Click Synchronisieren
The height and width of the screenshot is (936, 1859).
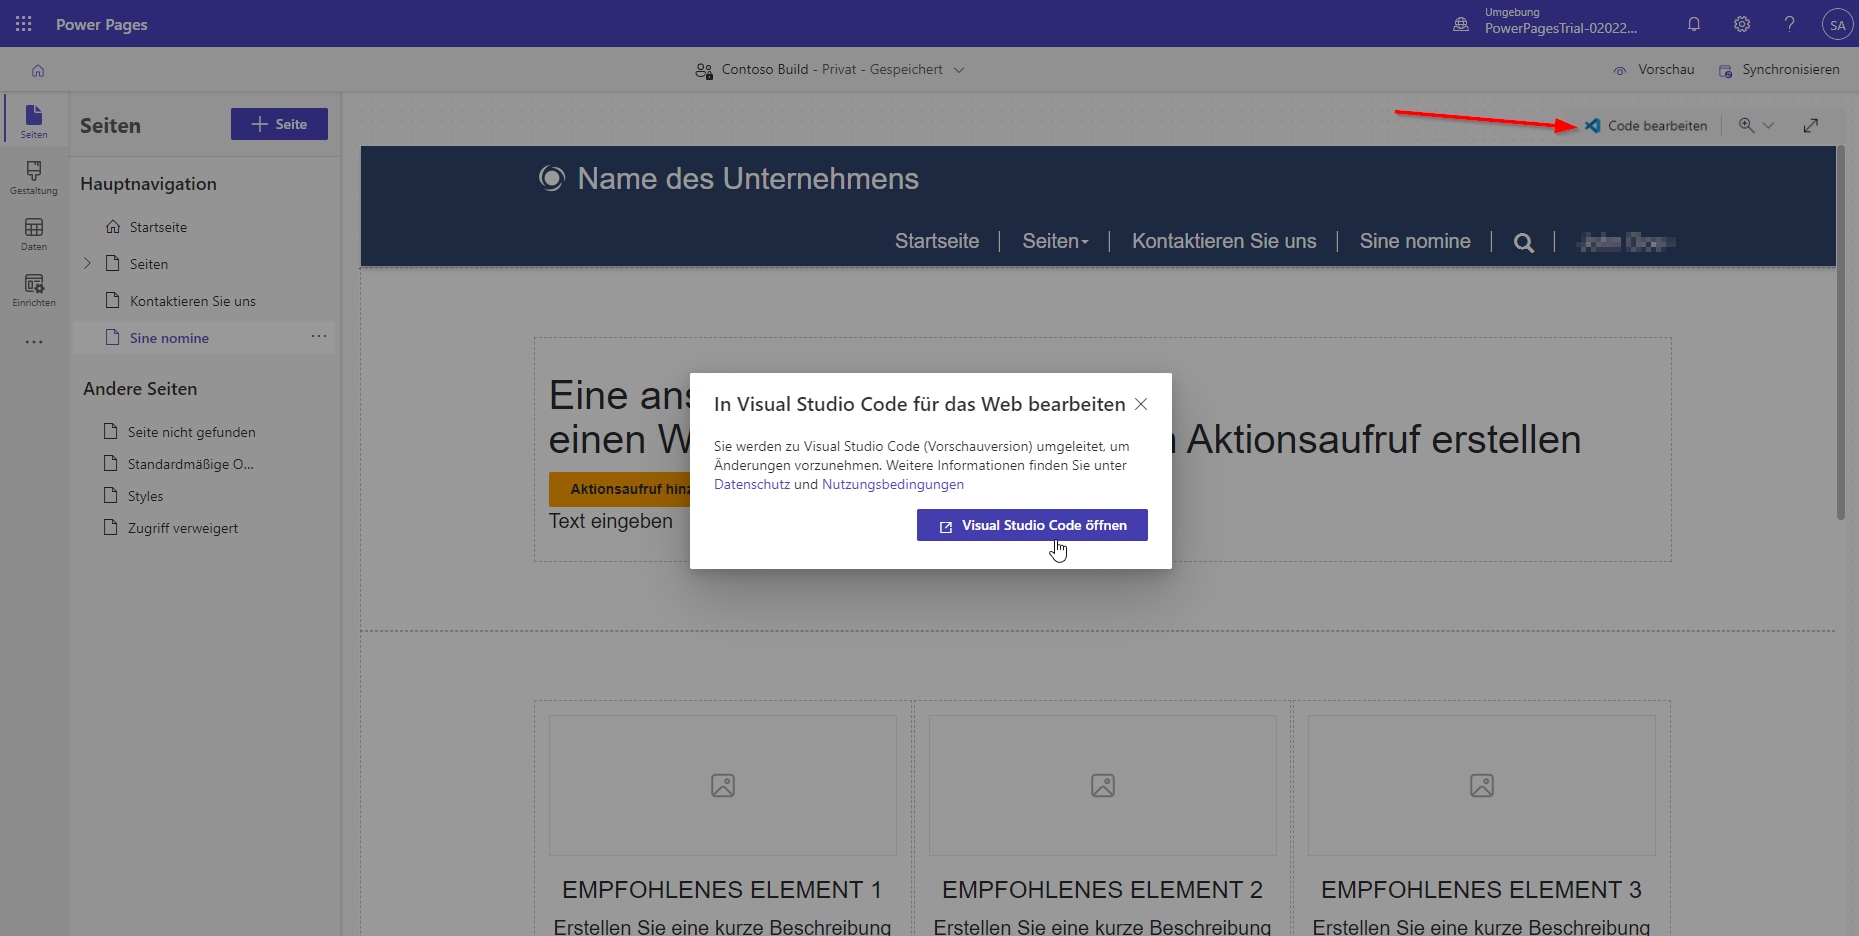coord(1779,70)
